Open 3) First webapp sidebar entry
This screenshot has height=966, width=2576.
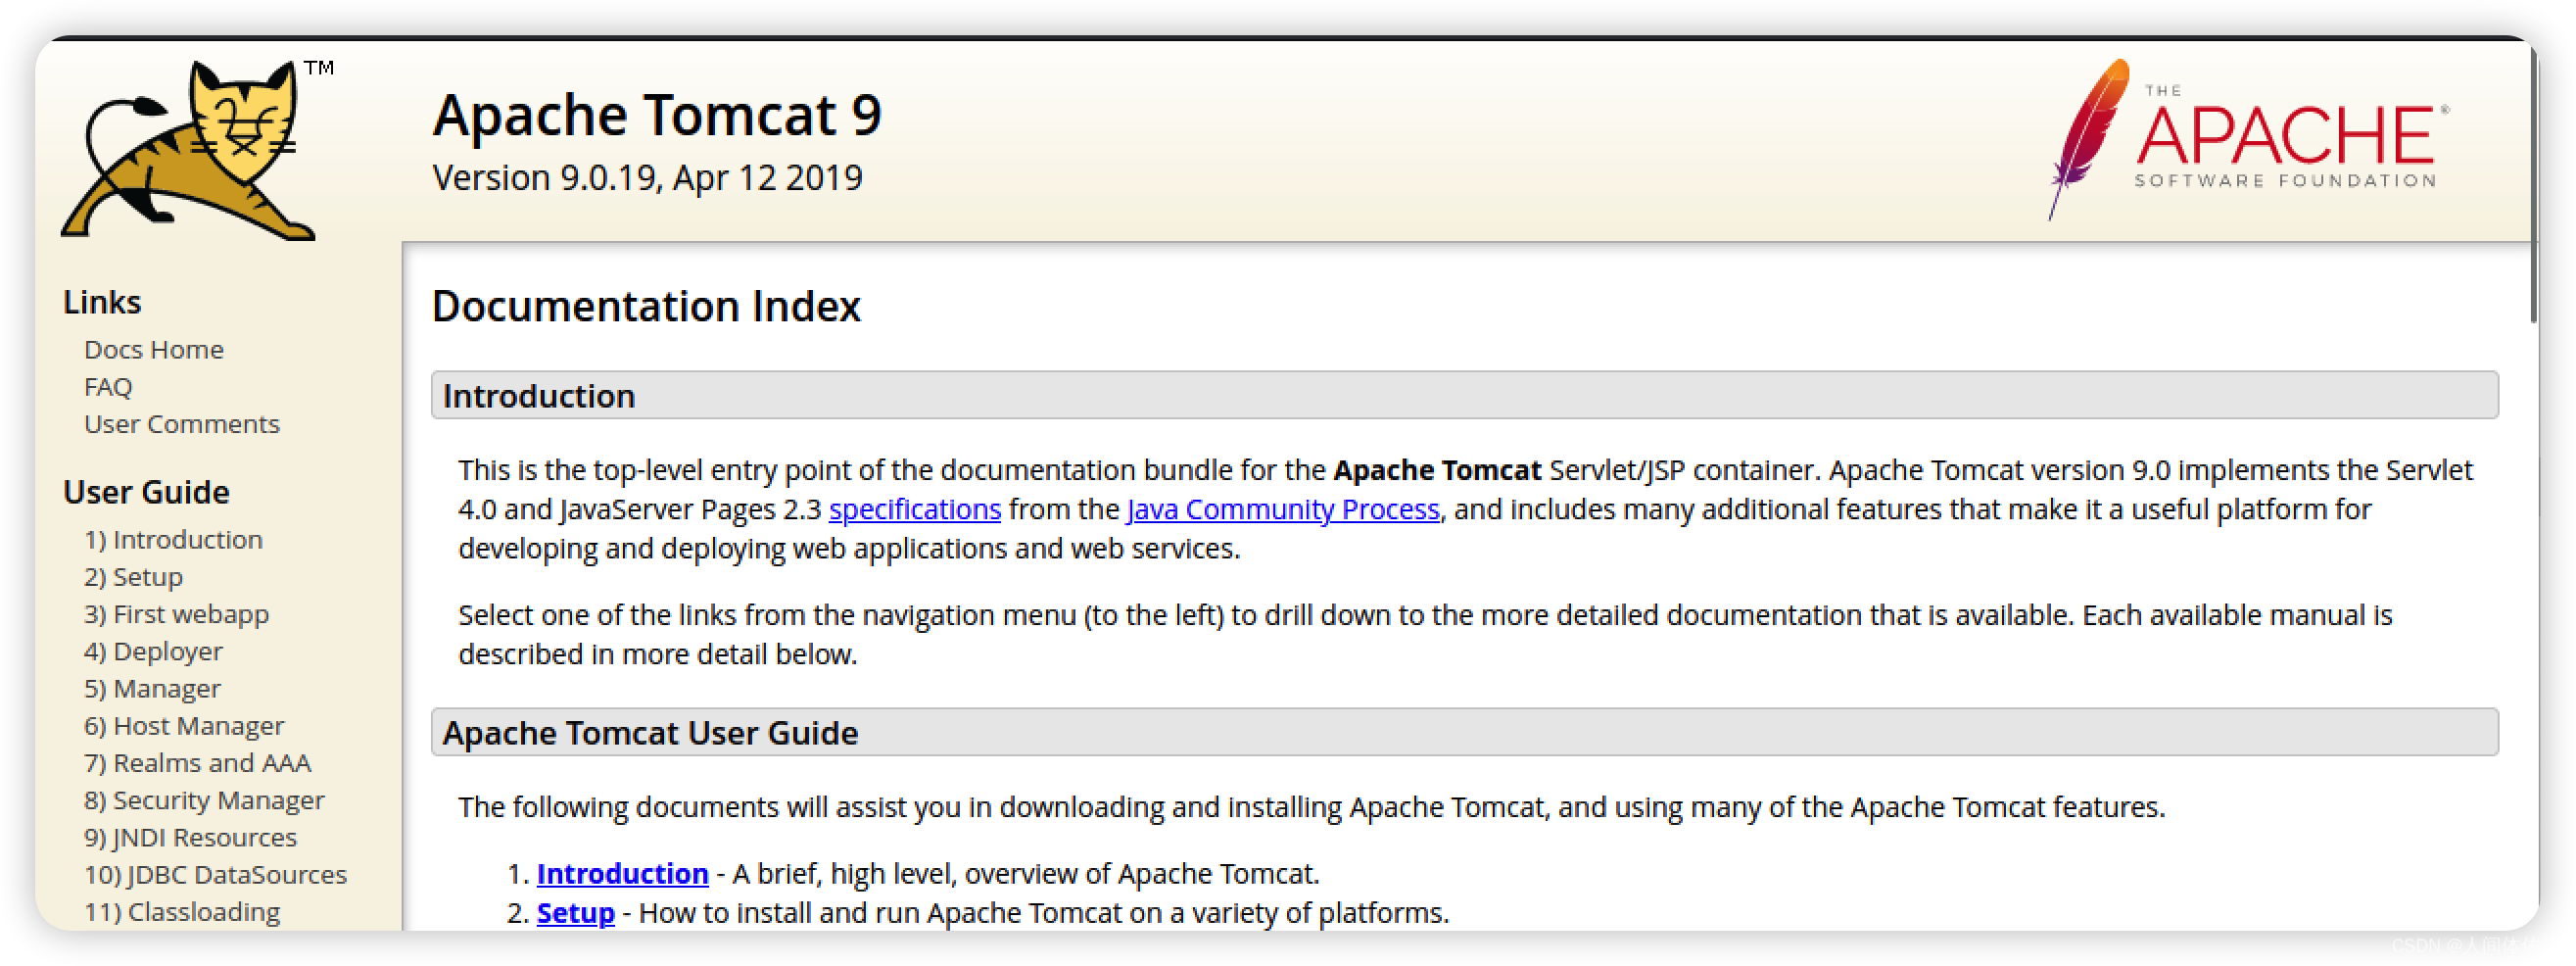(177, 613)
